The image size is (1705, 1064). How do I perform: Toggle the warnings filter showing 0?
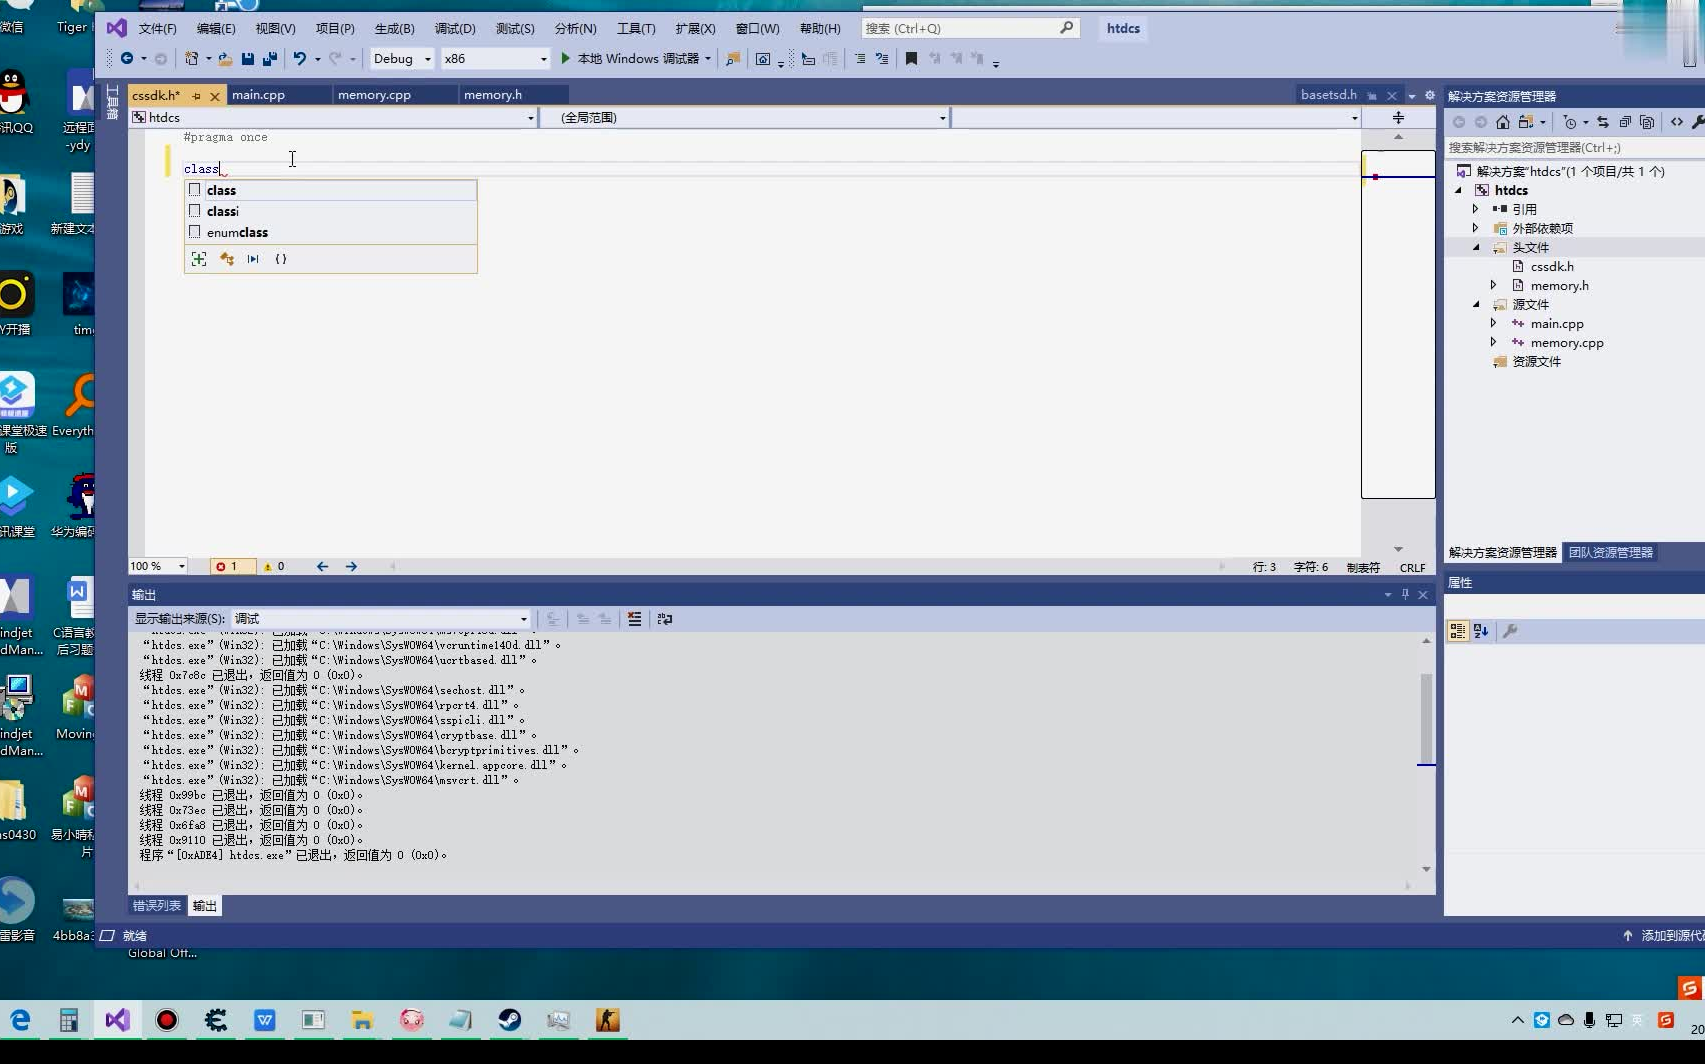(x=273, y=566)
